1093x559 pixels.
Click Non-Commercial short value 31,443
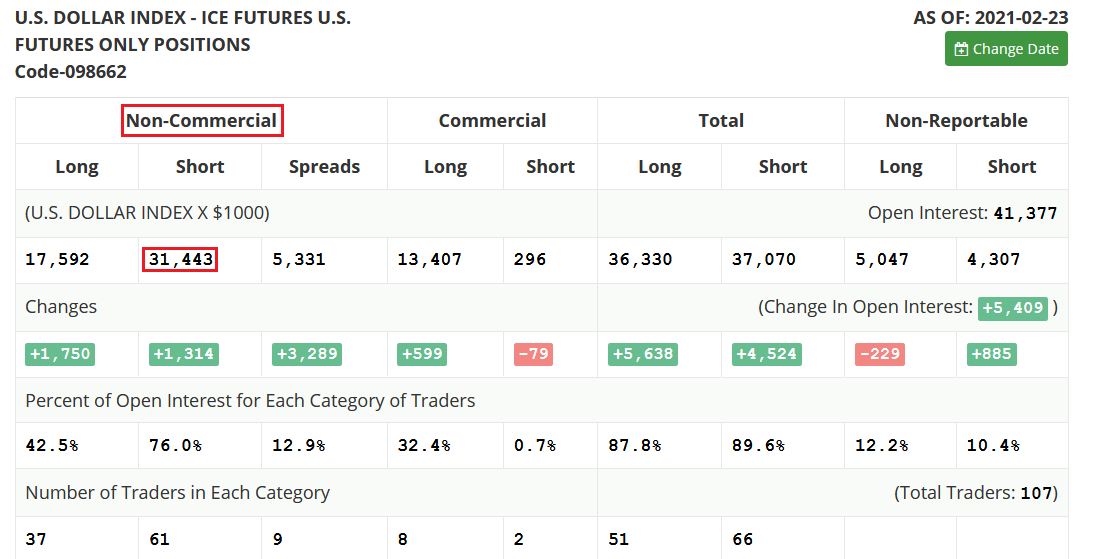point(181,259)
